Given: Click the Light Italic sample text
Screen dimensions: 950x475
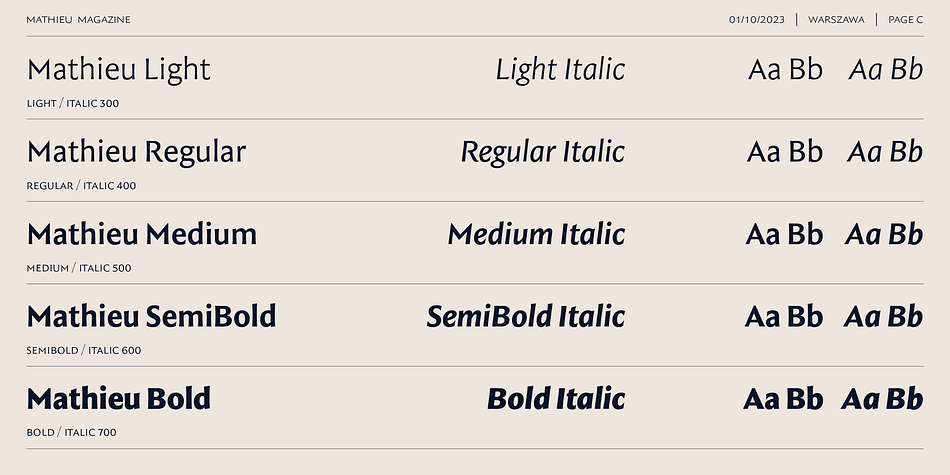Looking at the screenshot, I should pyautogui.click(x=560, y=70).
